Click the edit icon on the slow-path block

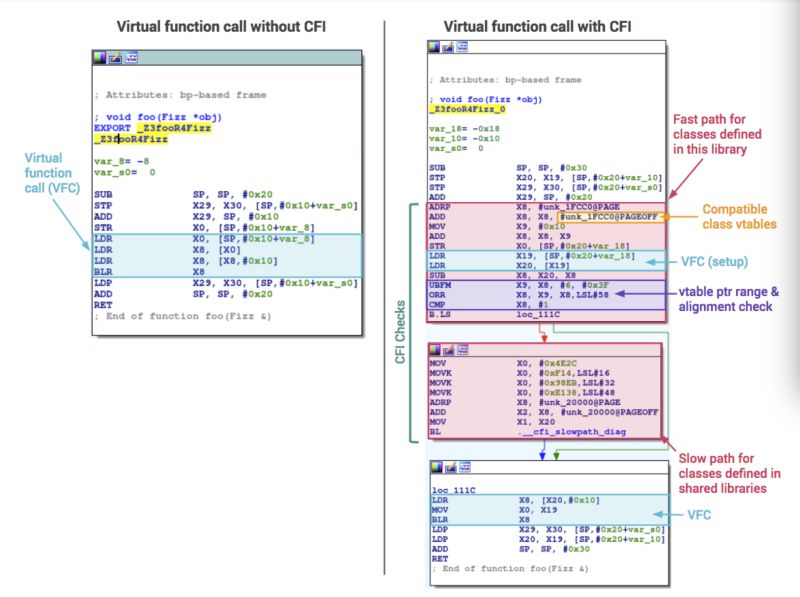(447, 351)
